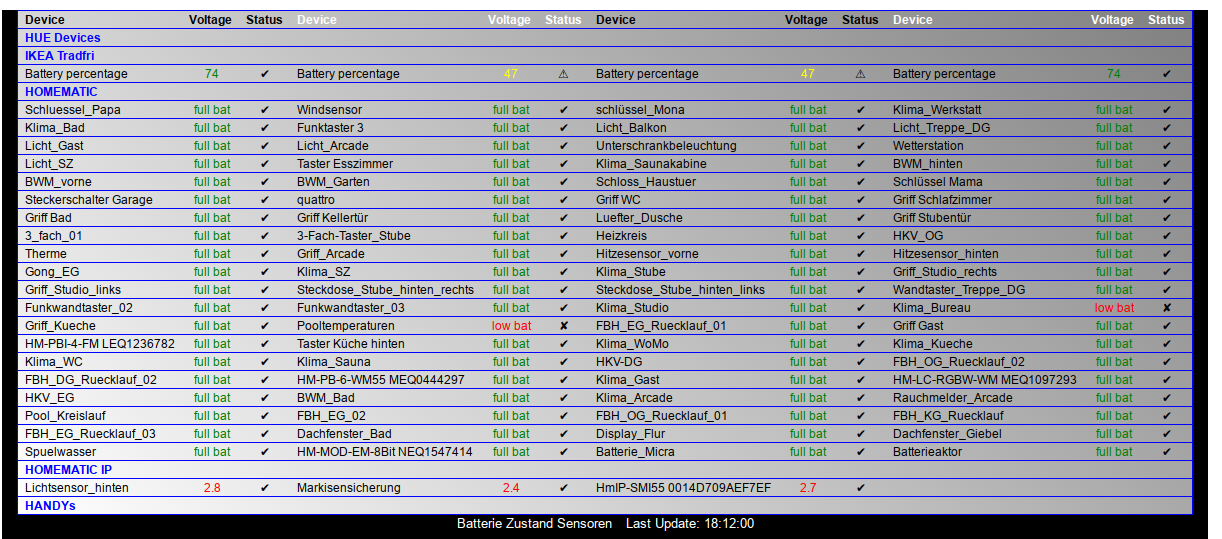Select the Schlüssel Mama device name

(938, 182)
